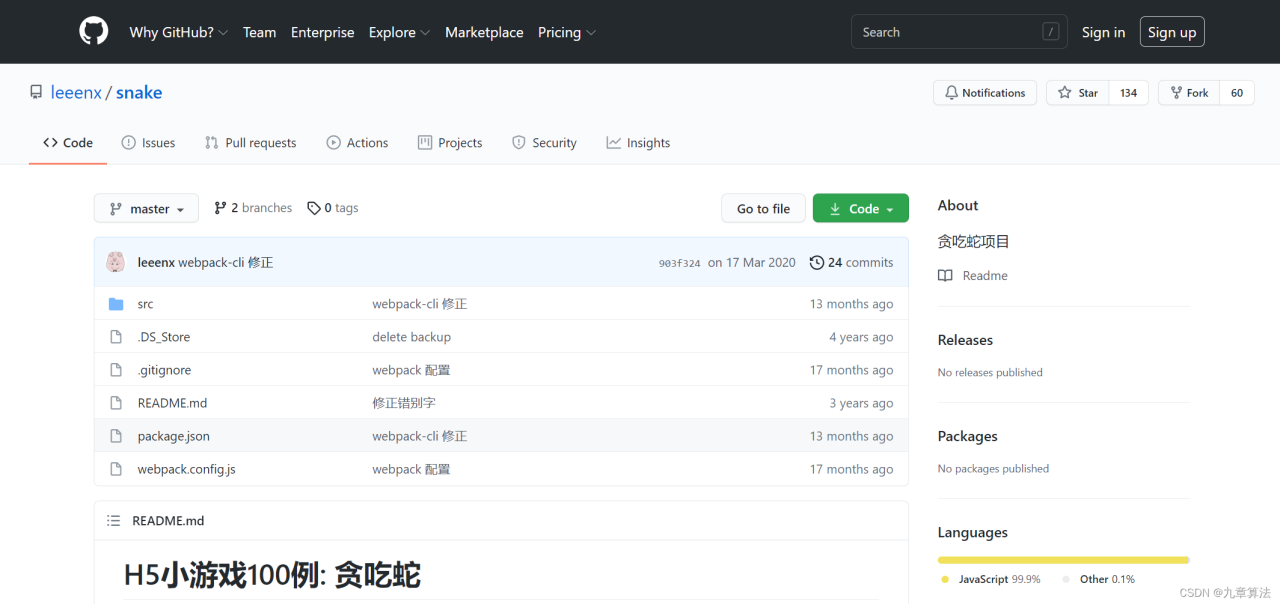Click the src folder icon
The height and width of the screenshot is (604, 1280).
(116, 304)
